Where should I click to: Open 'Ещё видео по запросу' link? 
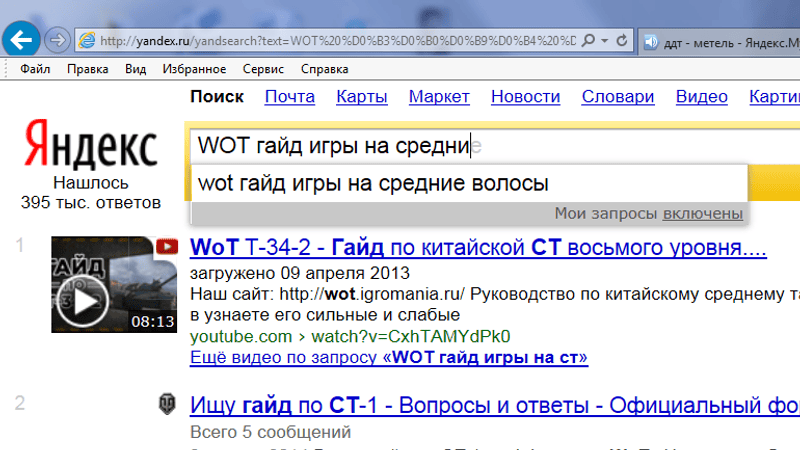[389, 357]
